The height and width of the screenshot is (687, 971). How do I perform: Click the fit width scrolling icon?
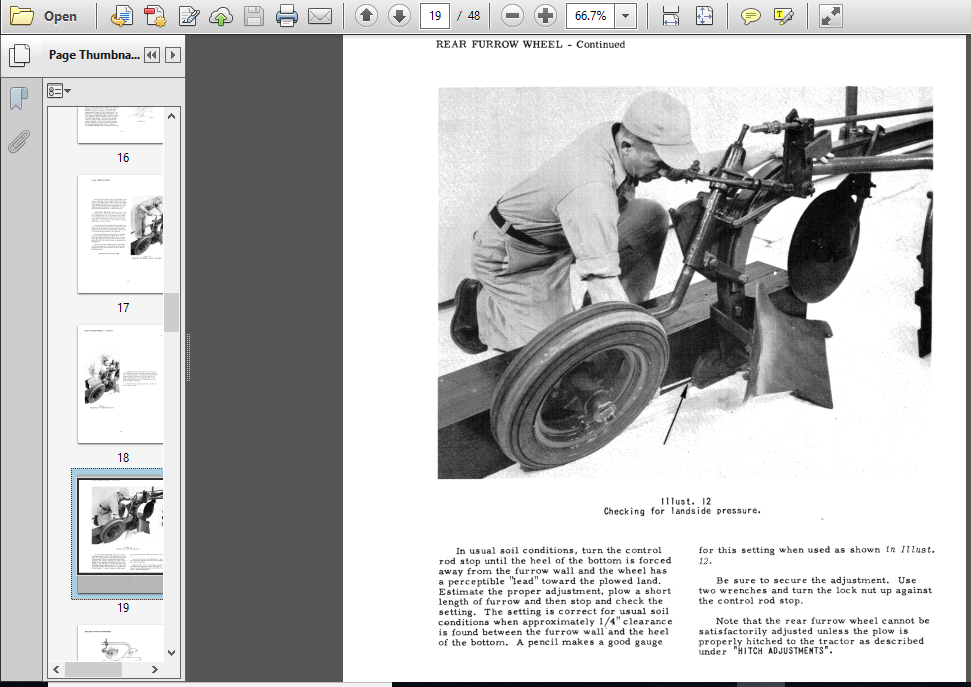click(671, 16)
